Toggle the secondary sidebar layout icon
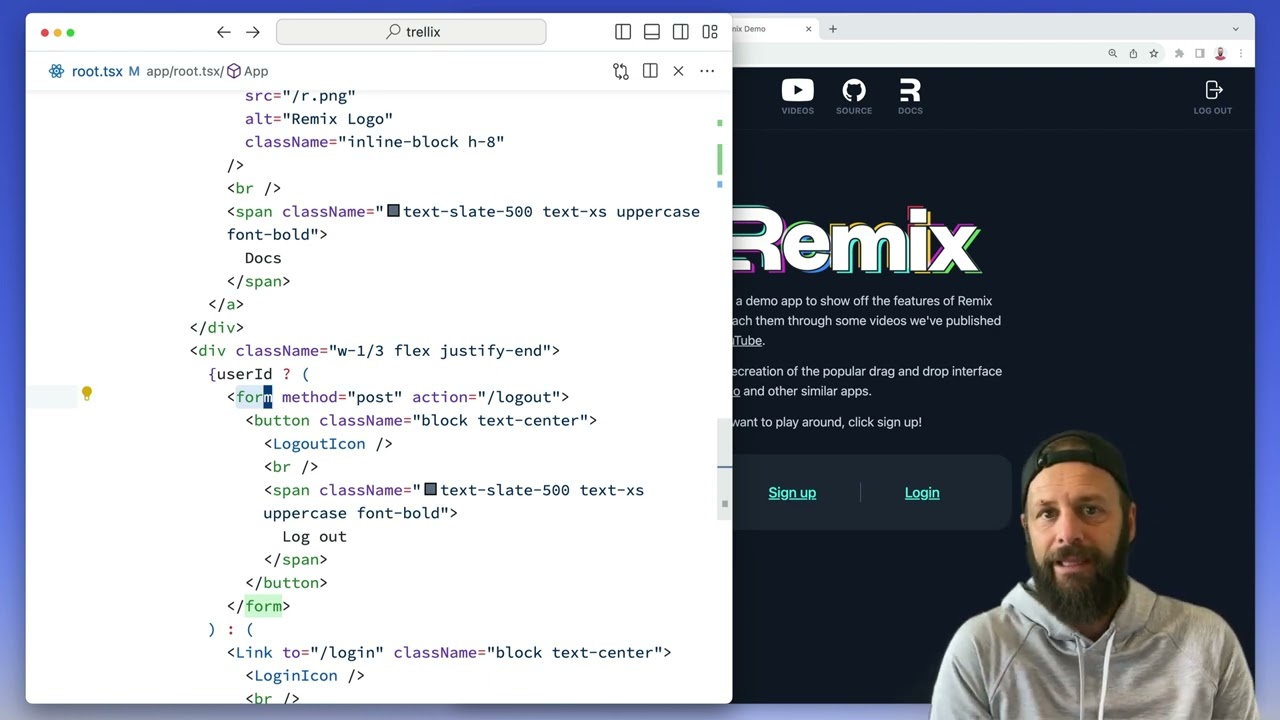1280x720 pixels. (x=681, y=32)
